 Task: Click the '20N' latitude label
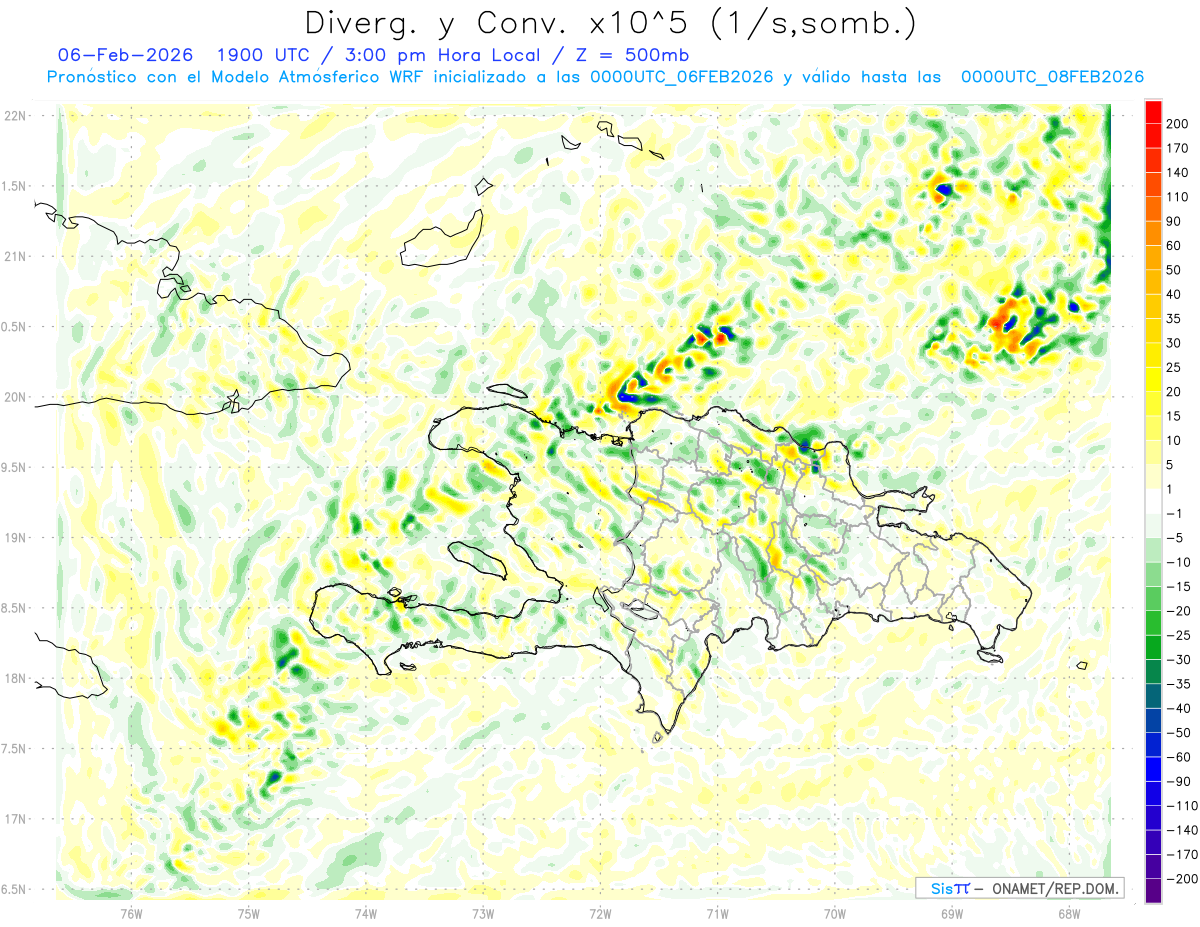(x=15, y=397)
